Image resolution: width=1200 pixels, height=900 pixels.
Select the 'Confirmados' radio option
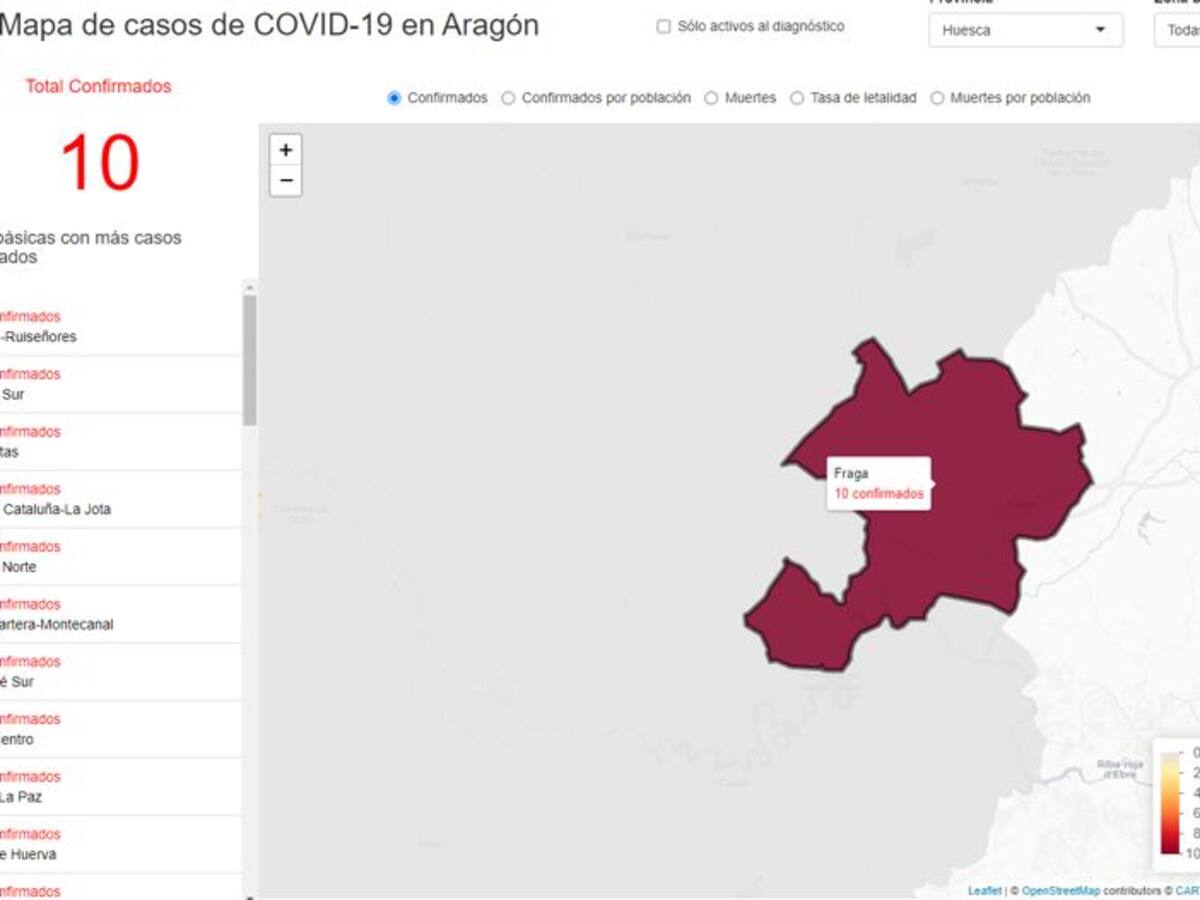click(393, 98)
